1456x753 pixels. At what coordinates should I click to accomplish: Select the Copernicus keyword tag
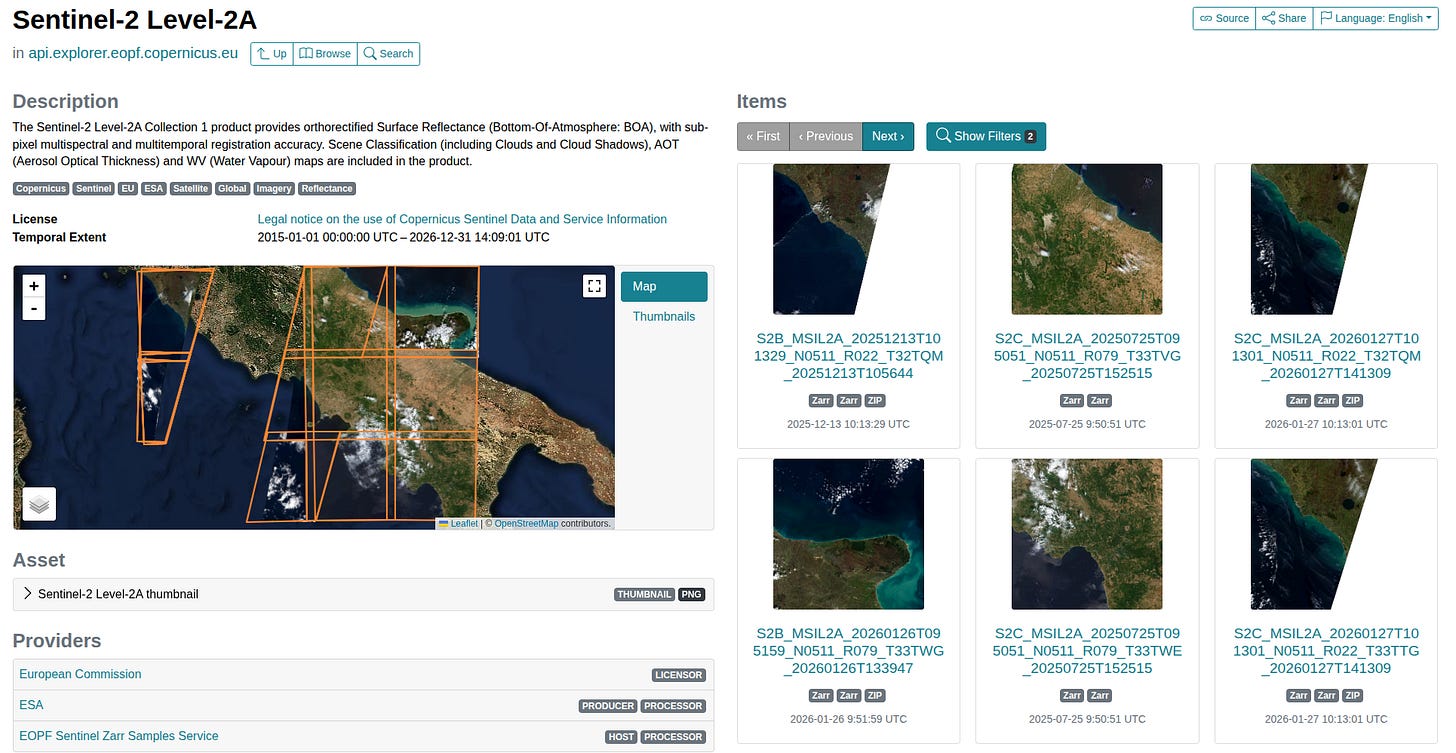pos(40,188)
